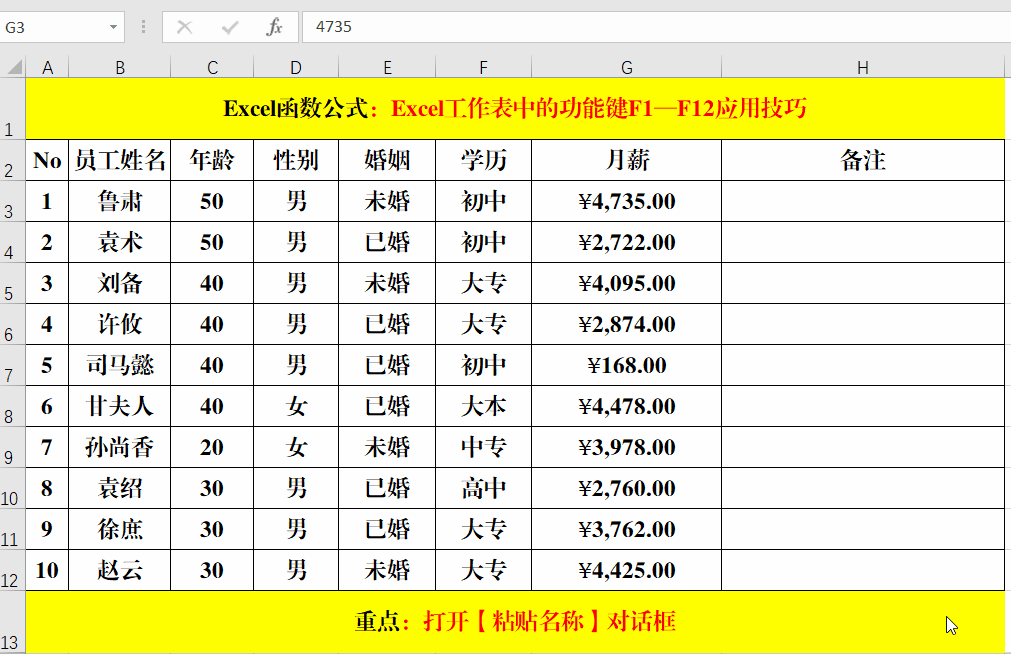Select the cell with name 赵云
The width and height of the screenshot is (1011, 654).
pos(120,570)
